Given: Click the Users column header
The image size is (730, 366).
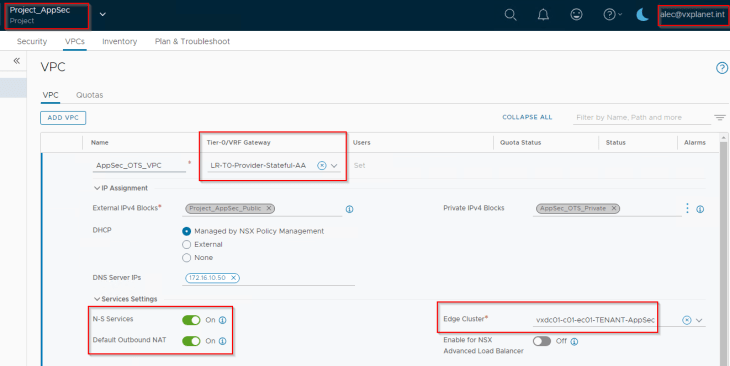Looking at the screenshot, I should pyautogui.click(x=362, y=142).
